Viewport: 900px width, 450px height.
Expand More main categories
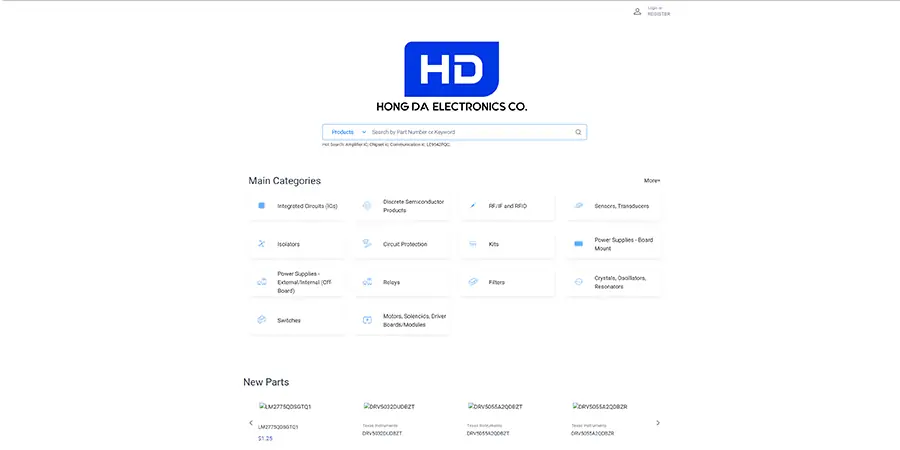pos(652,181)
